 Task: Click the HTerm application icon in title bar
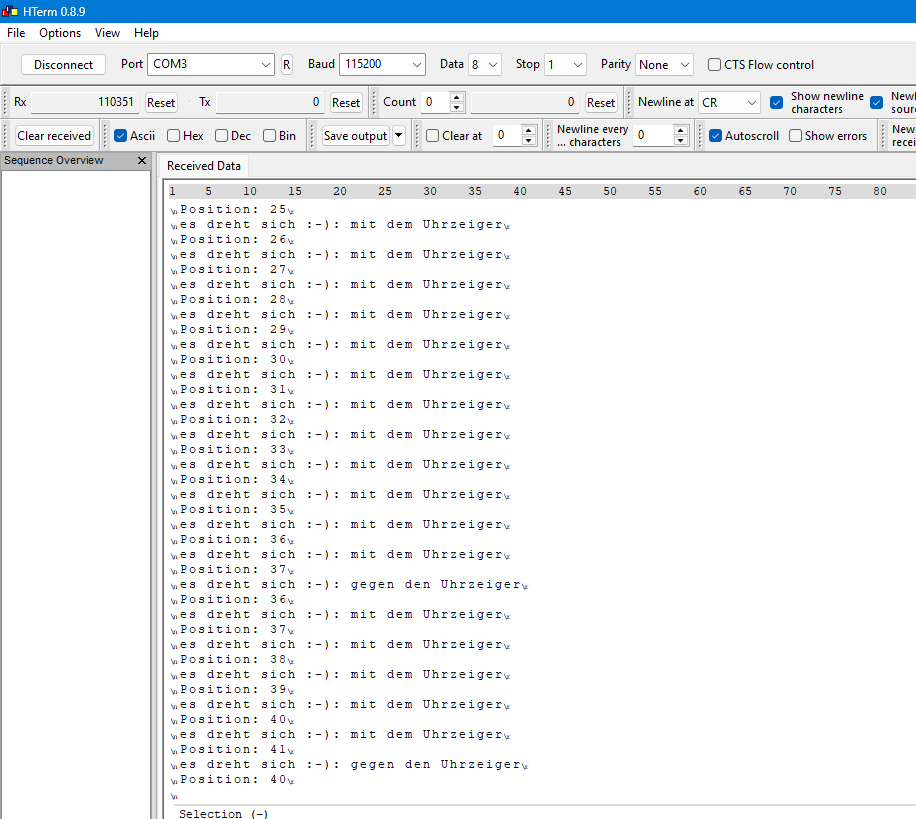pos(9,11)
